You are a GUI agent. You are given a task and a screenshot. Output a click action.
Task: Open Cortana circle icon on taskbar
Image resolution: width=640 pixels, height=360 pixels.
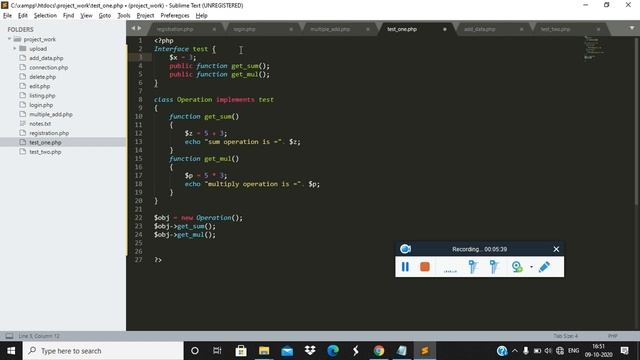coord(195,351)
